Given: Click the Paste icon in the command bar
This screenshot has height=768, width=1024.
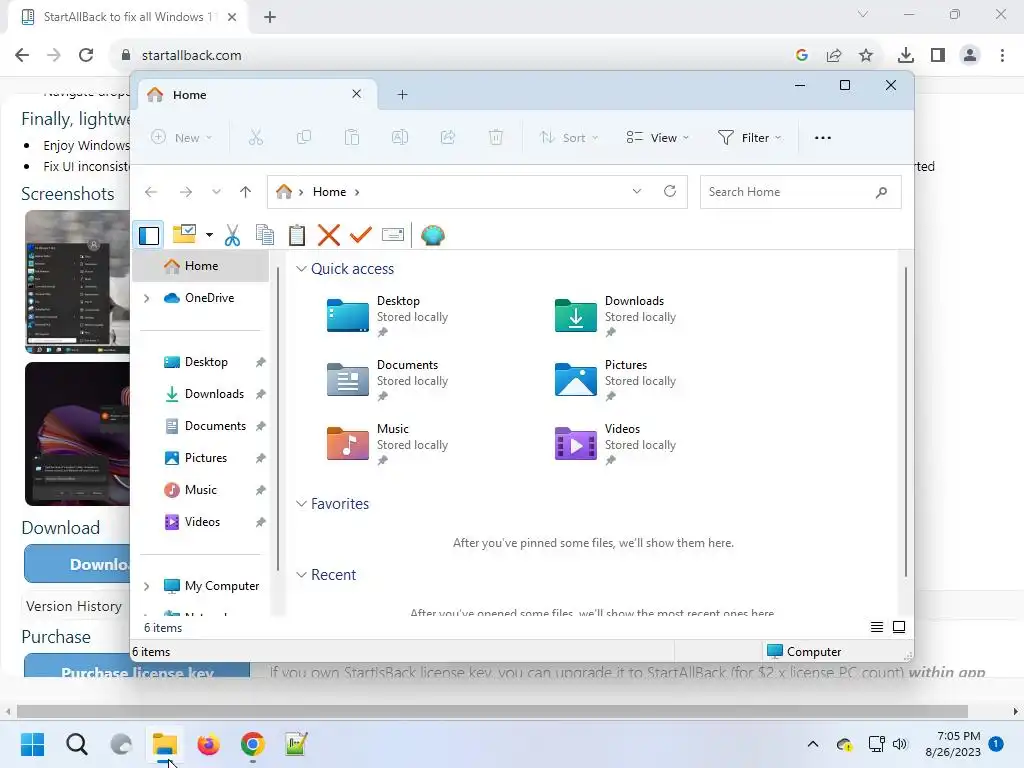Looking at the screenshot, I should pos(352,138).
